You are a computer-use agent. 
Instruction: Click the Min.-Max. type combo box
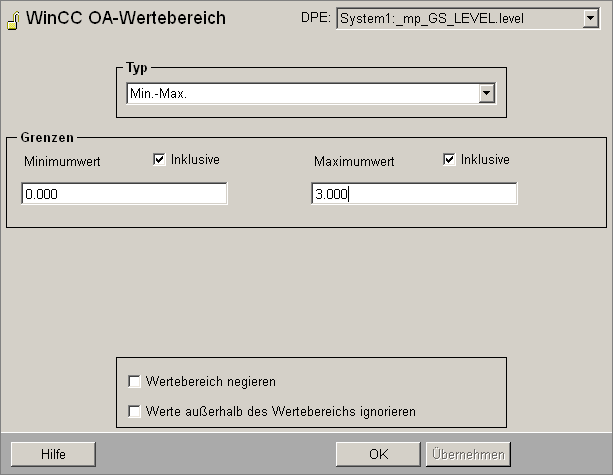click(312, 93)
